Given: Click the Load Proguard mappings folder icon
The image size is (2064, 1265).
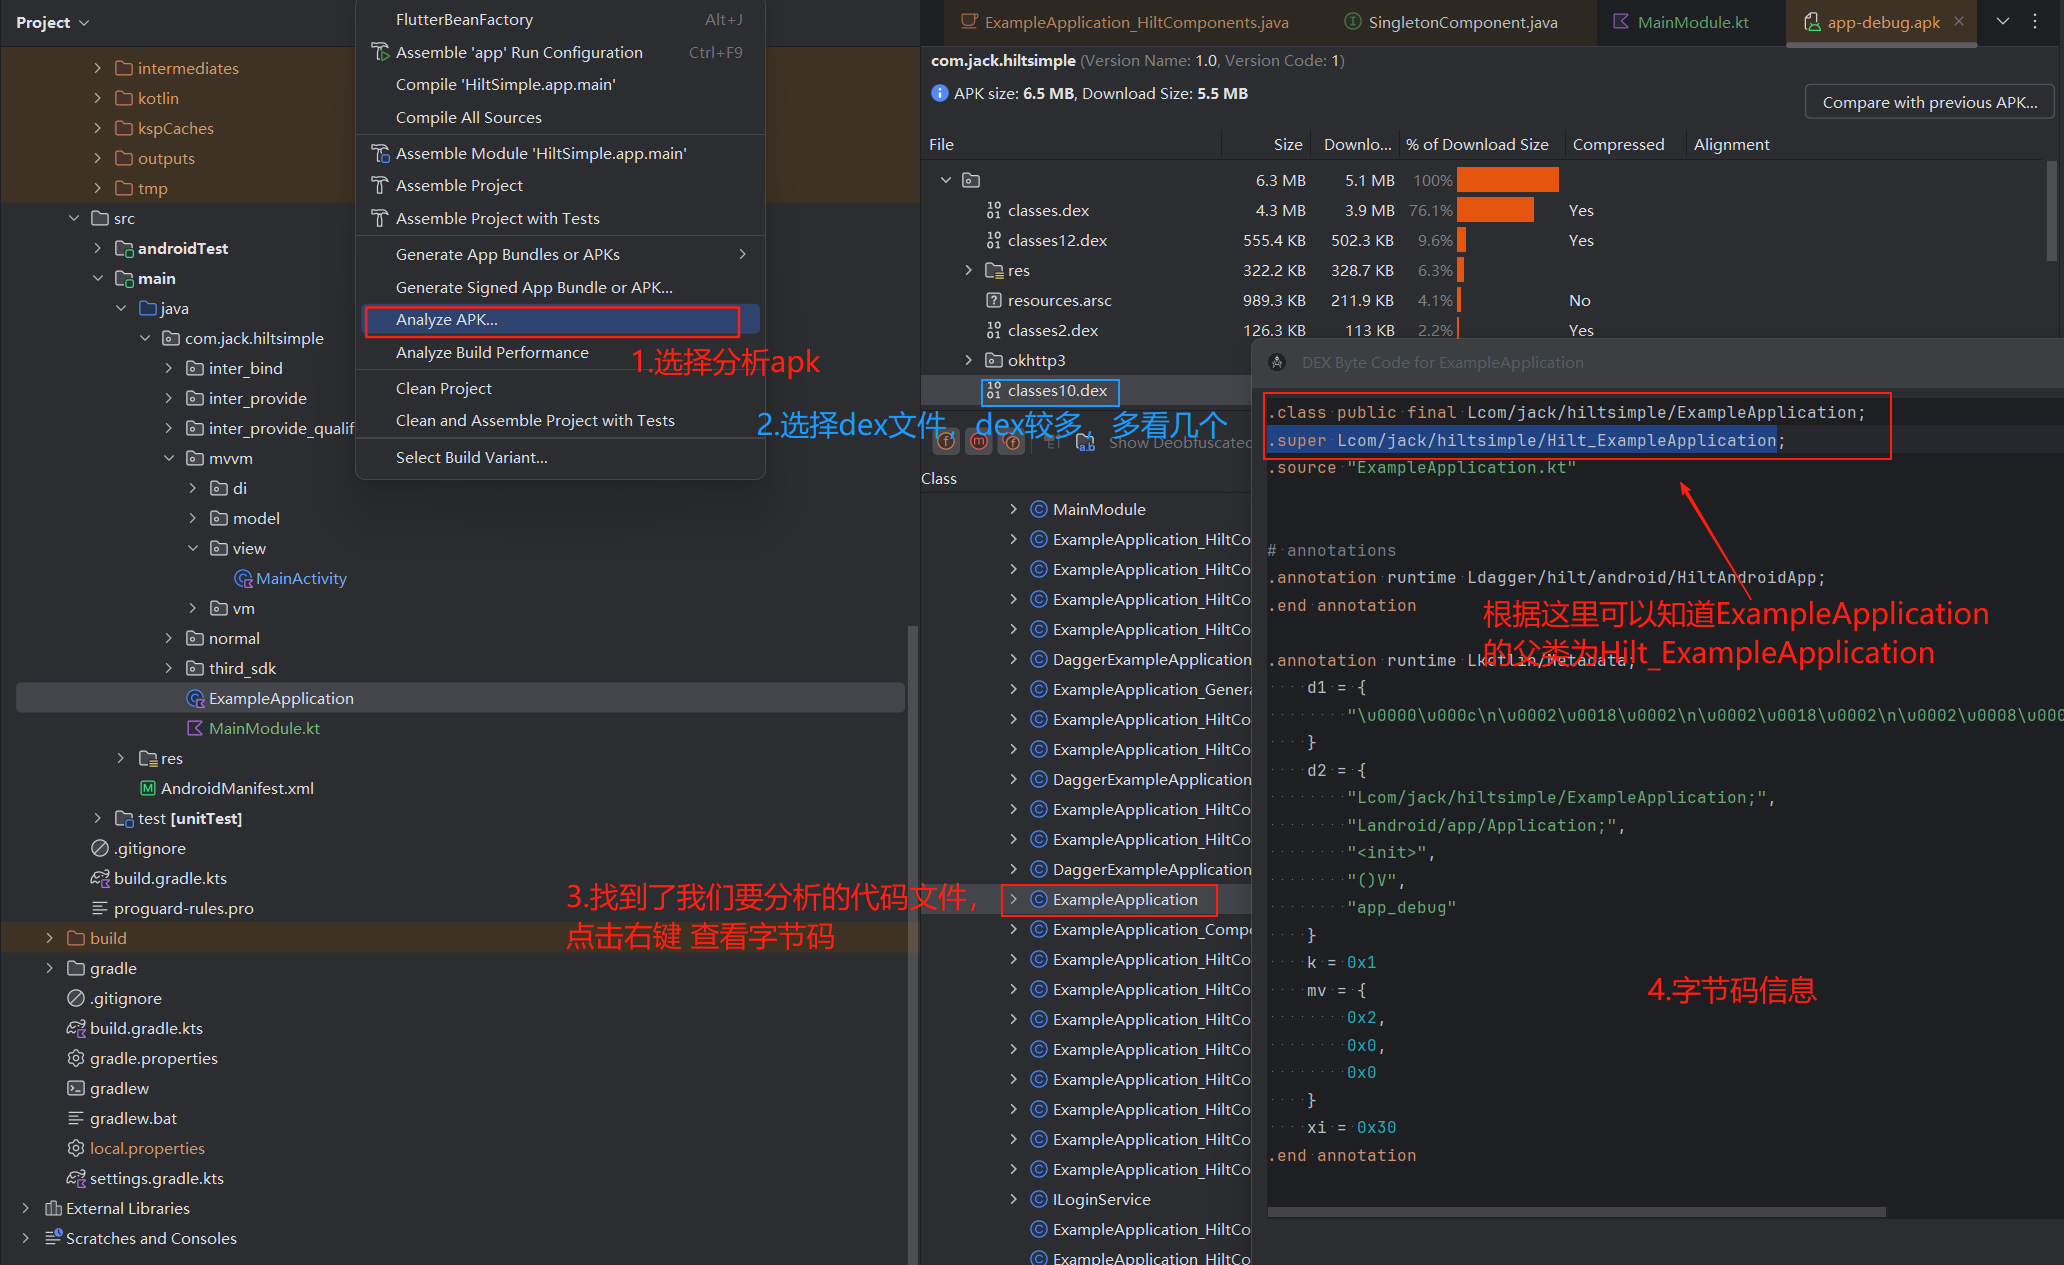Looking at the screenshot, I should click(x=1085, y=443).
